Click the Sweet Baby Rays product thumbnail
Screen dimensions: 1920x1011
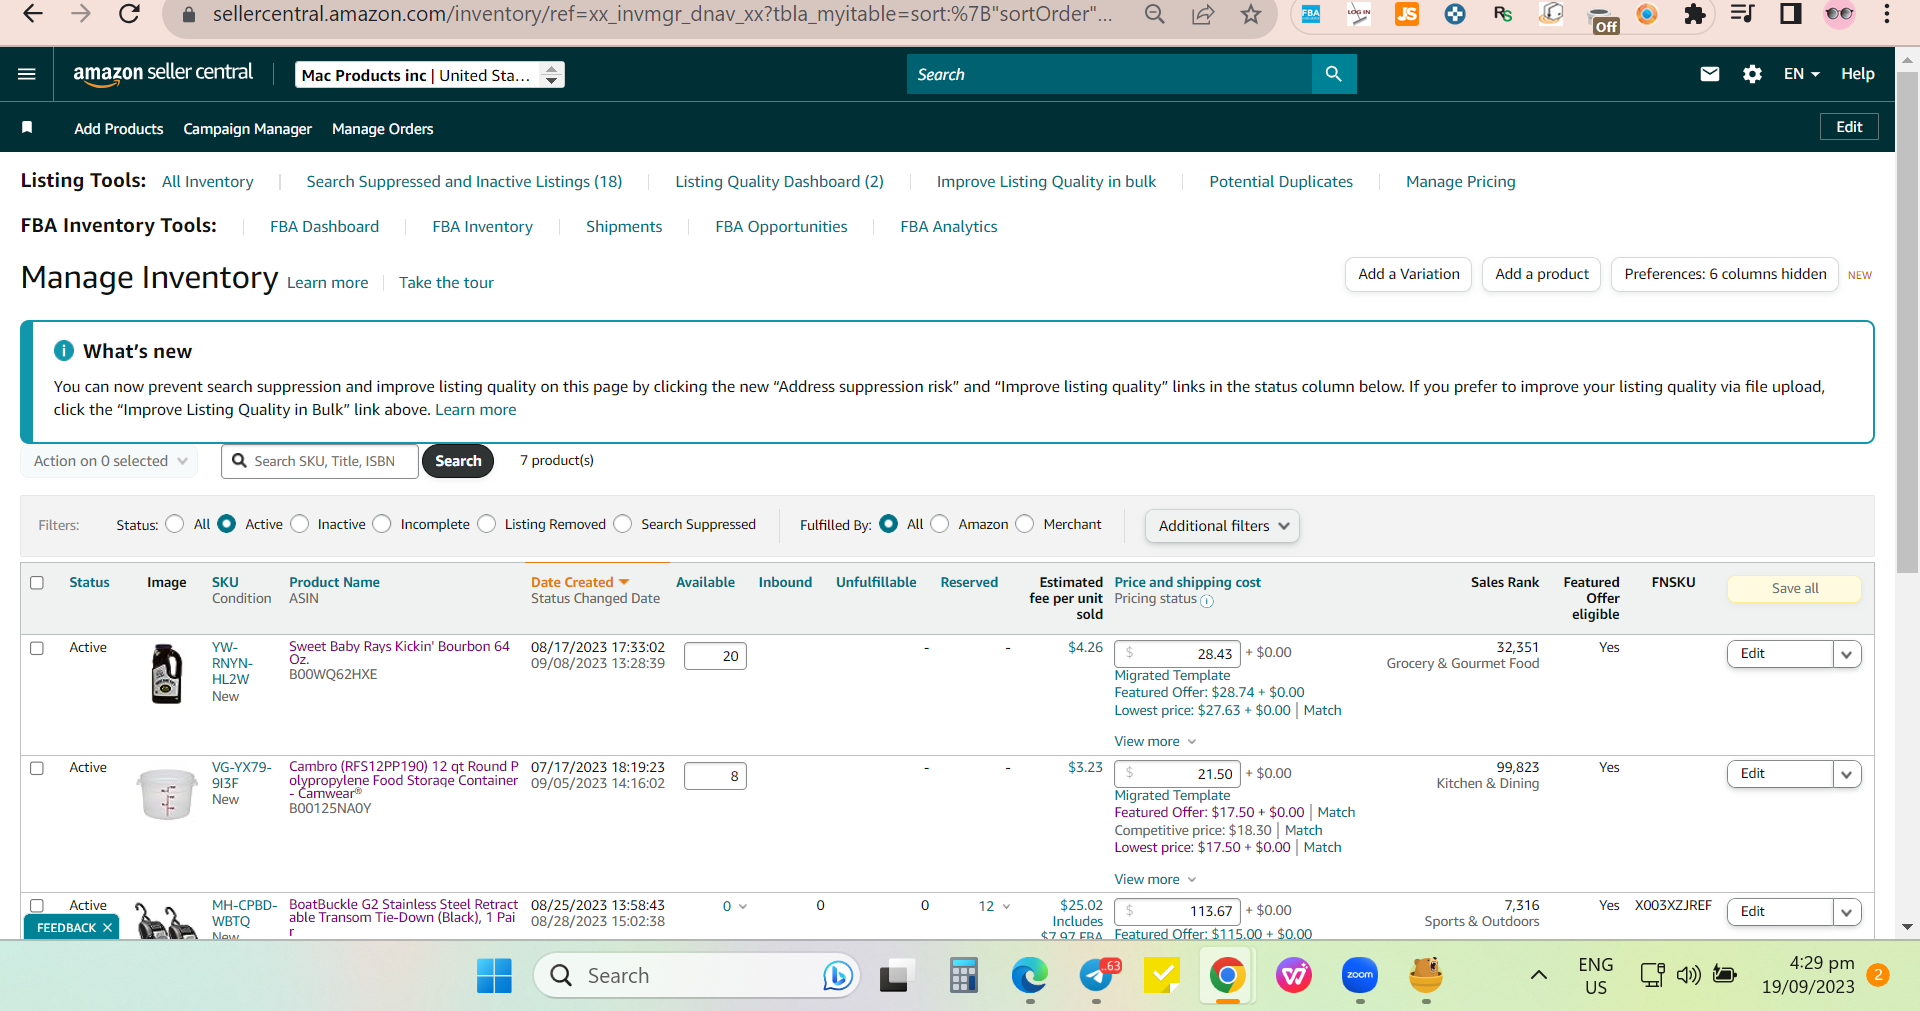166,673
